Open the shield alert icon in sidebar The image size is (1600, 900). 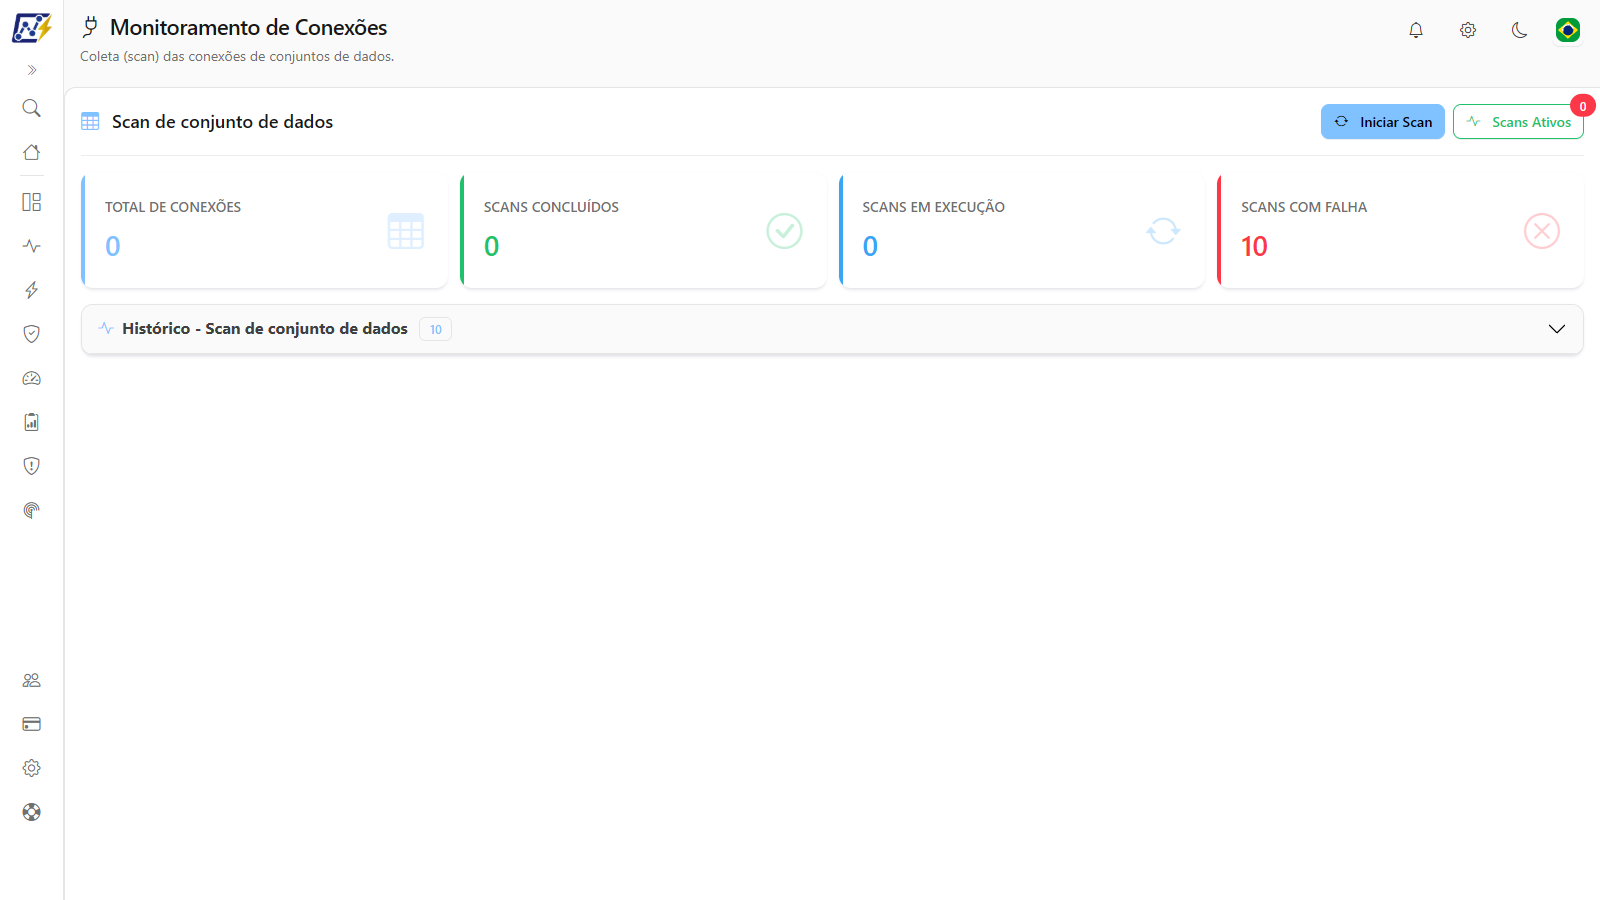click(x=32, y=466)
